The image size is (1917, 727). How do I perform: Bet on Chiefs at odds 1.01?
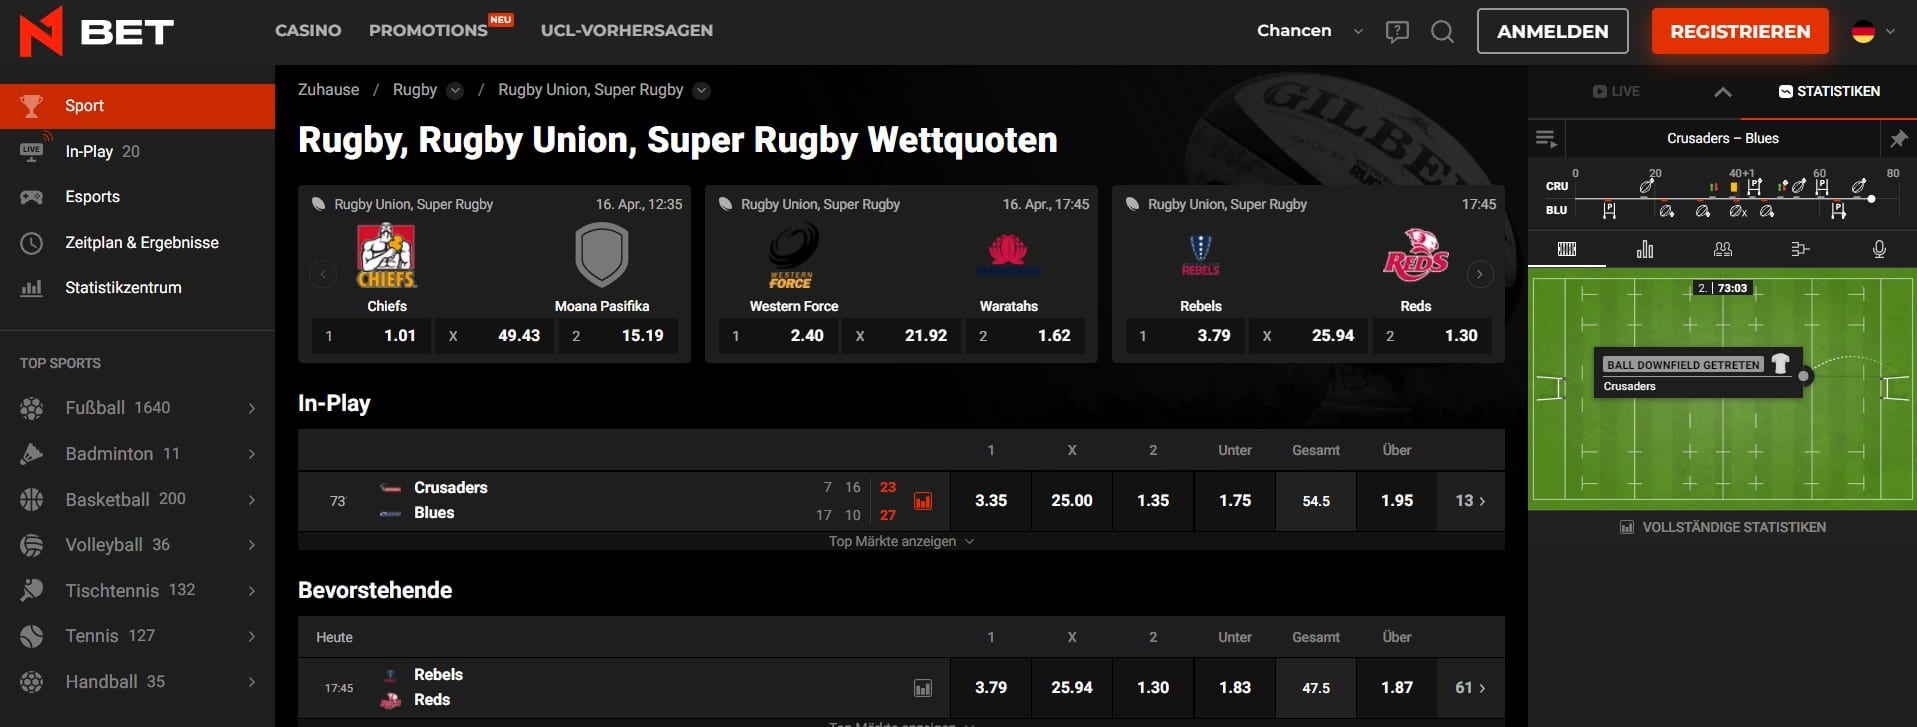click(371, 336)
